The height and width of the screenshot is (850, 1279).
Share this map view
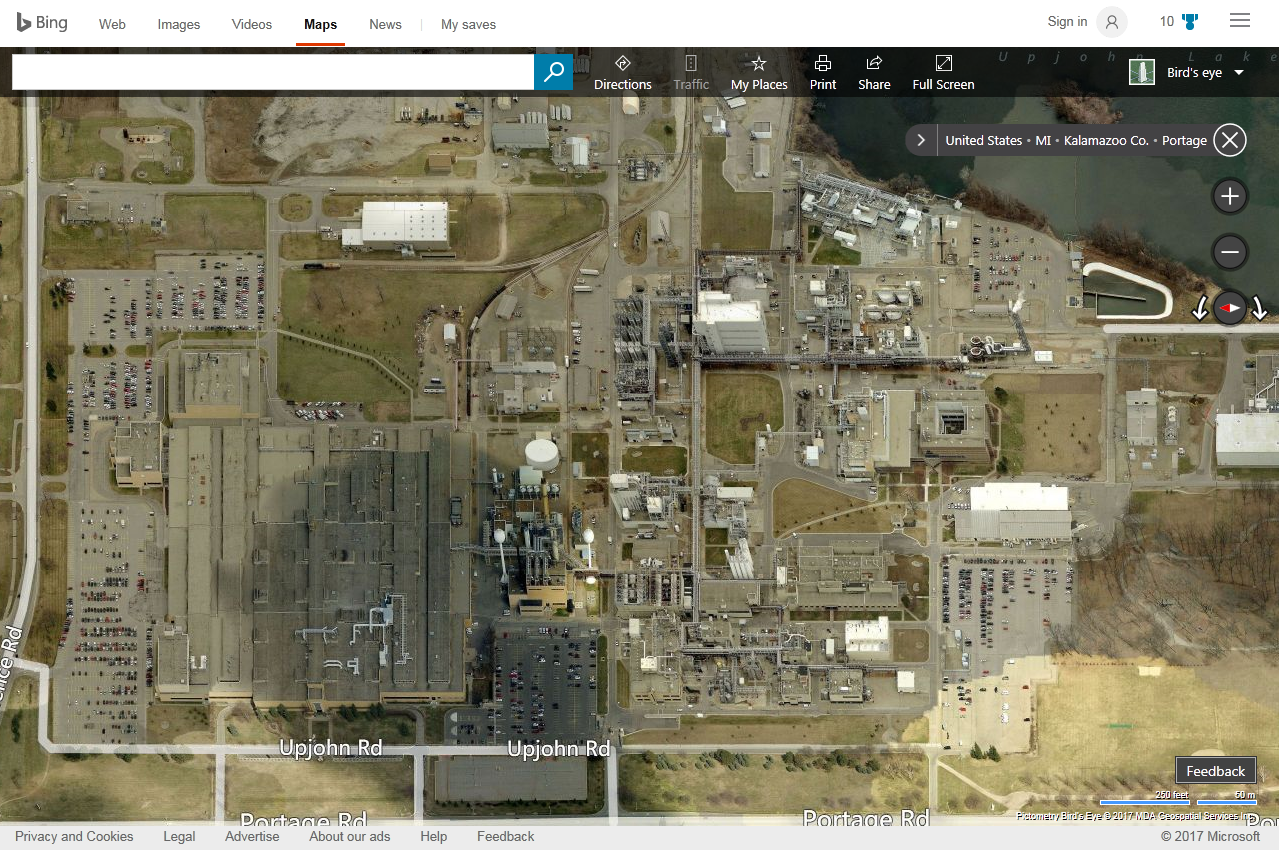point(873,73)
